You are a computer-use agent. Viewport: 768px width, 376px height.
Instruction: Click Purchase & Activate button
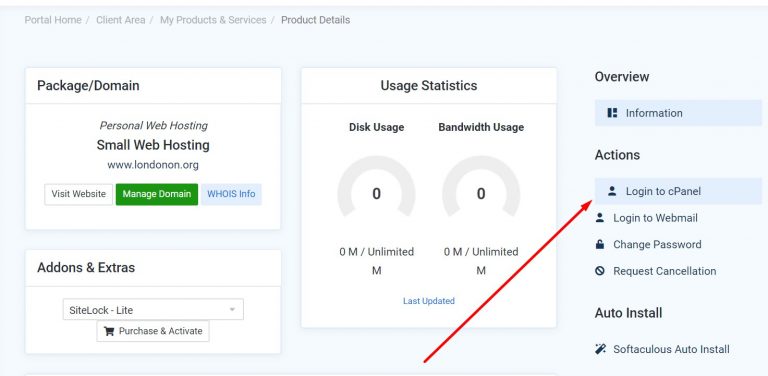[153, 331]
